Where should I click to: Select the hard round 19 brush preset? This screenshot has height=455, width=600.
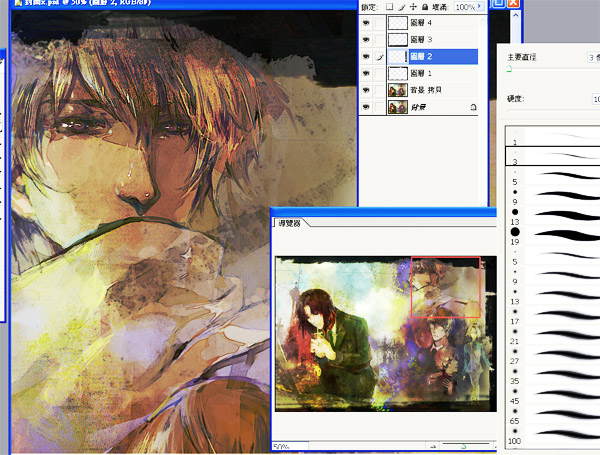[x=553, y=236]
